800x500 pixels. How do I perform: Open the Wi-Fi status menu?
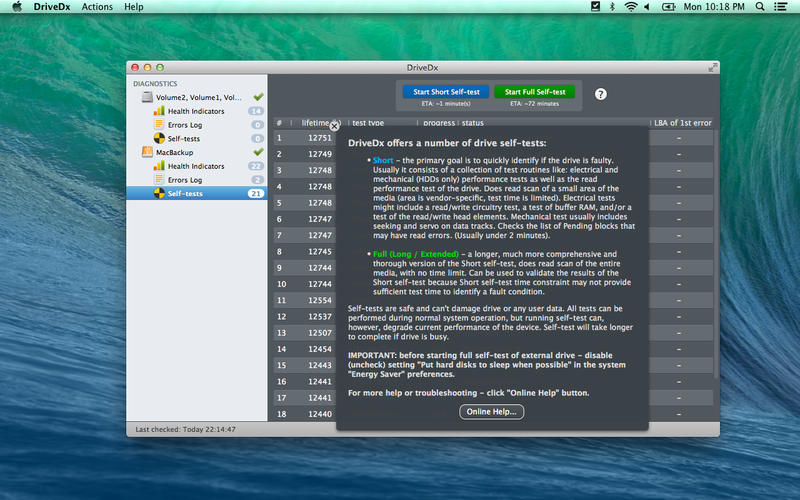pyautogui.click(x=631, y=7)
